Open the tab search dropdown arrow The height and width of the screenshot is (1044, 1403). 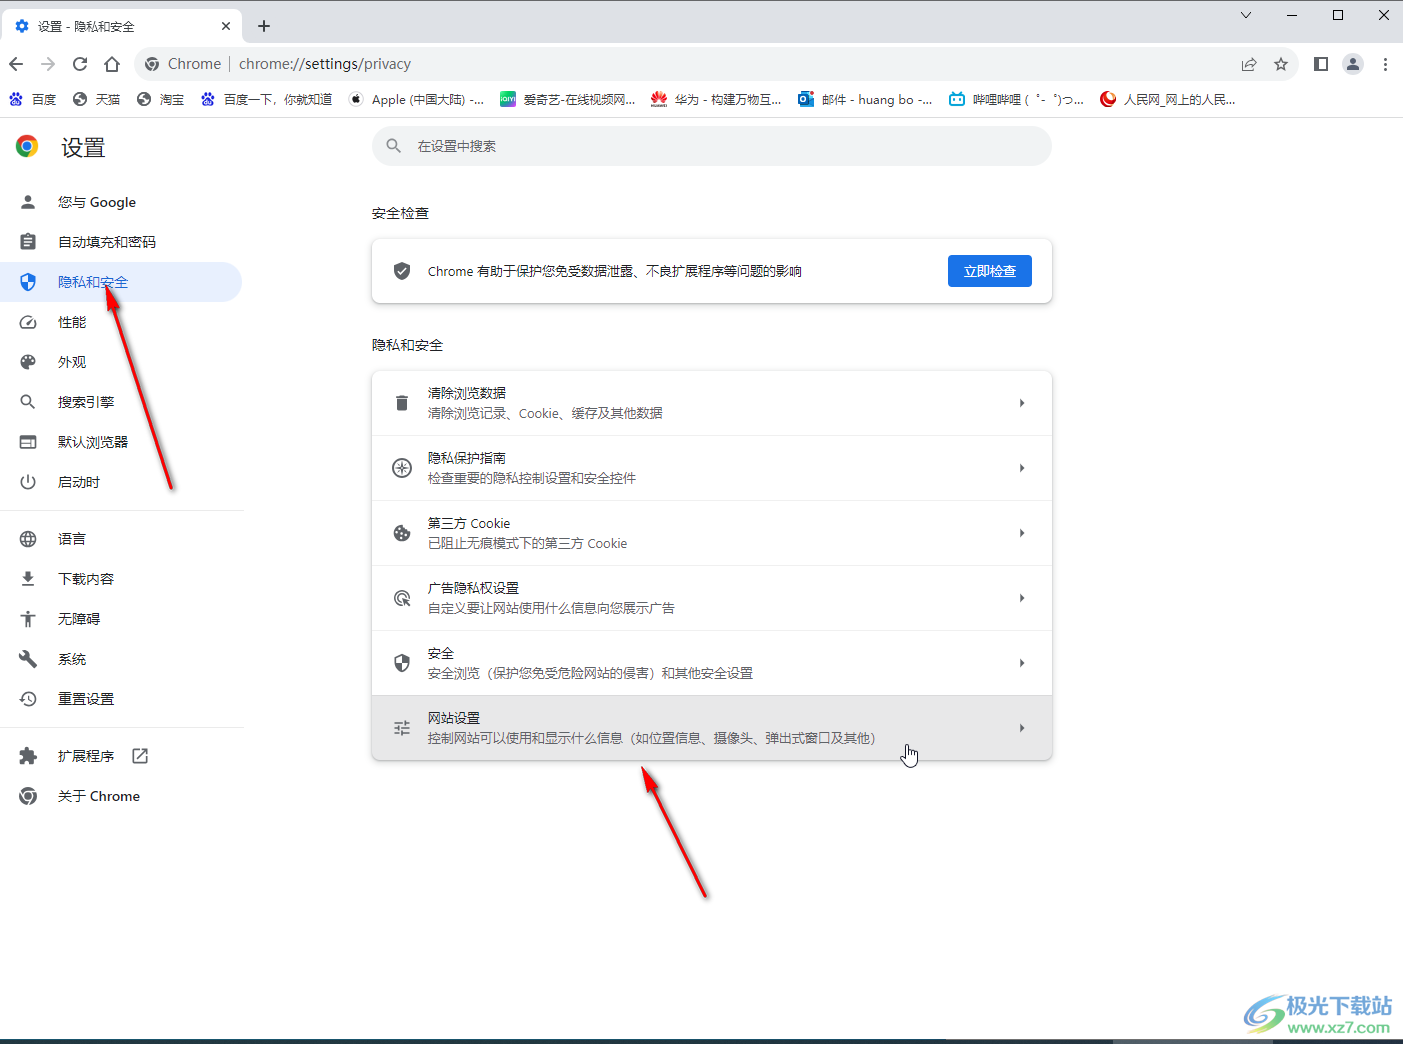pyautogui.click(x=1246, y=15)
